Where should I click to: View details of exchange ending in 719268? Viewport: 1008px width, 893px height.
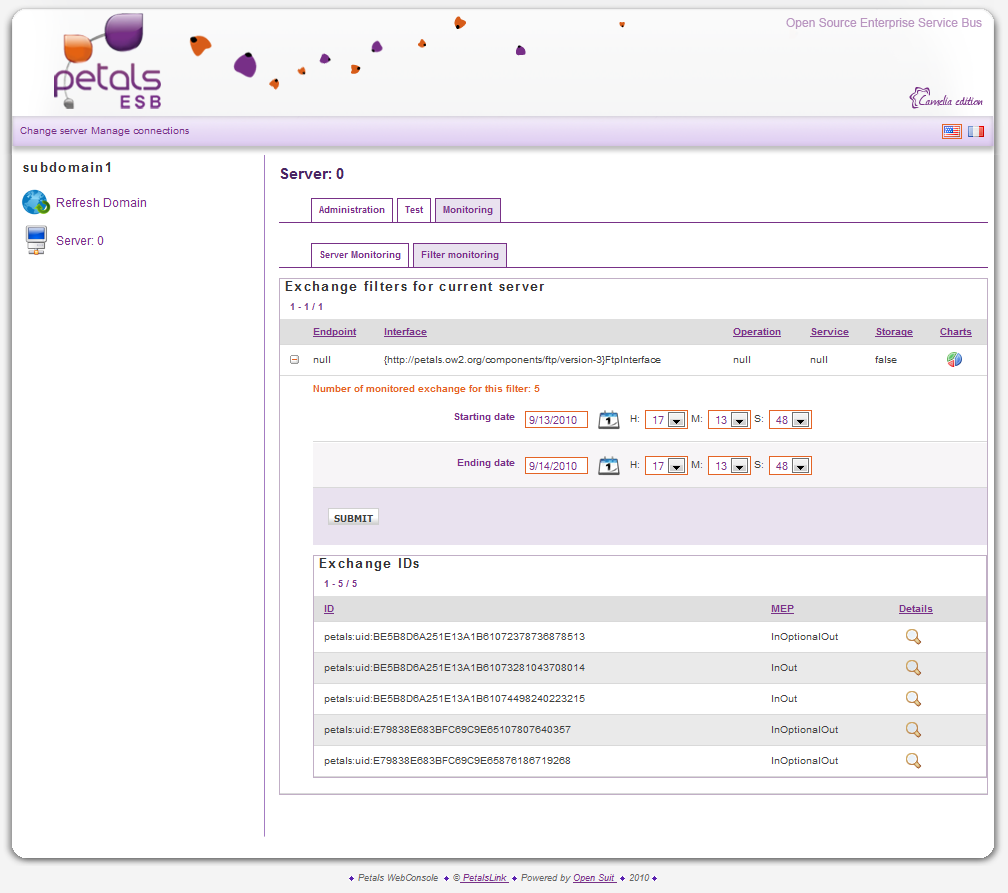point(912,761)
